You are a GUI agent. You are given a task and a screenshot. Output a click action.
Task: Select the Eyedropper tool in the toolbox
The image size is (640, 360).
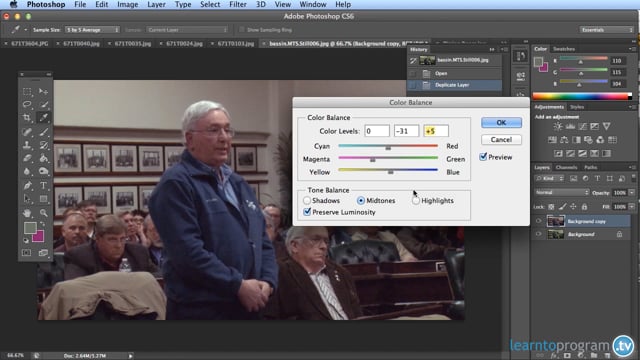pos(43,118)
